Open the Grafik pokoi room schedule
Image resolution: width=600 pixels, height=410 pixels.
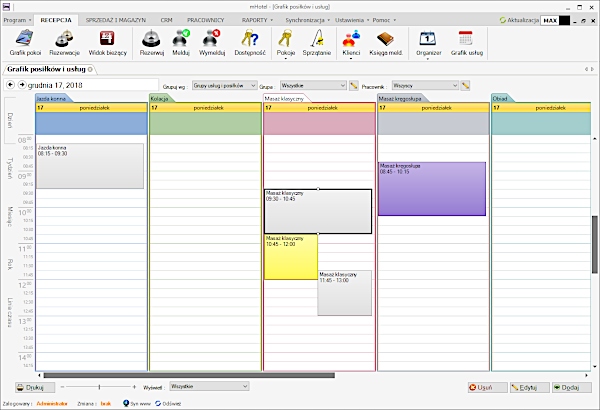(x=23, y=41)
